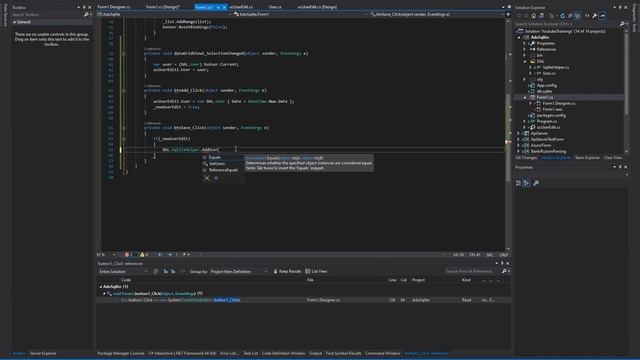Click the navigate forward arrow in editor strip
Screen dimensions: 640x360
pos(170,254)
